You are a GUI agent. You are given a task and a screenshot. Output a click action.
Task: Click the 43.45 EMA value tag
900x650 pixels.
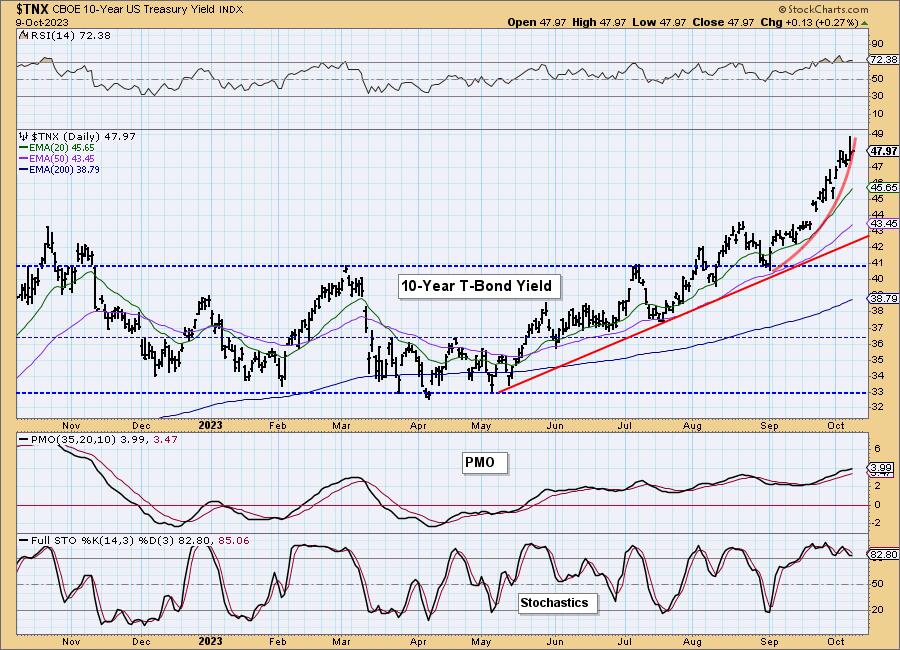883,223
